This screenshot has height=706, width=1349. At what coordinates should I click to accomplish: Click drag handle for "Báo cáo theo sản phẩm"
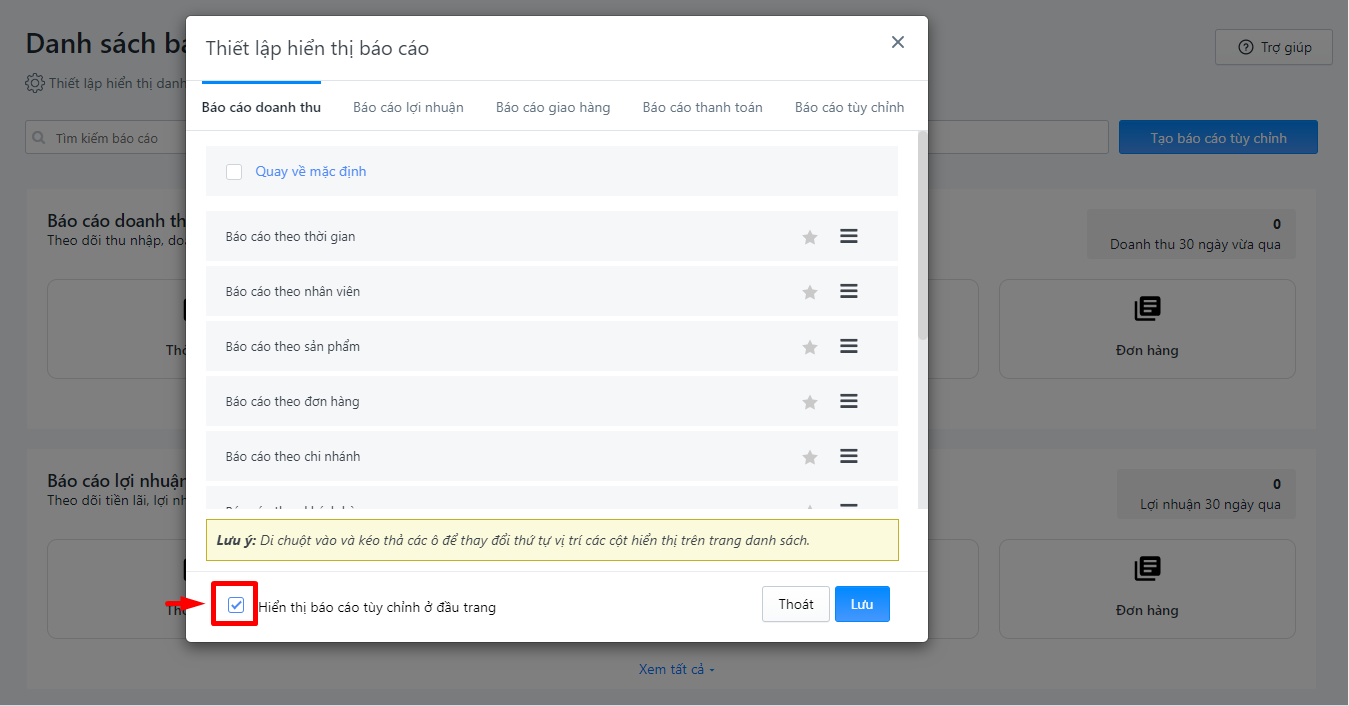point(849,346)
